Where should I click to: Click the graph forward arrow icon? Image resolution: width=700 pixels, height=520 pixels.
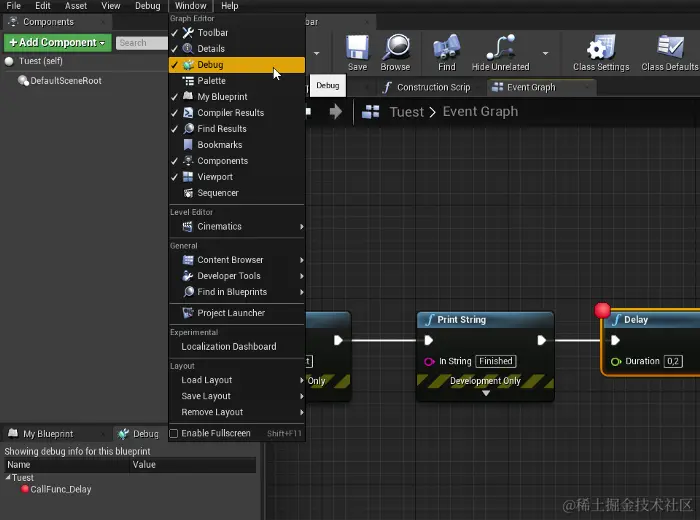click(336, 111)
